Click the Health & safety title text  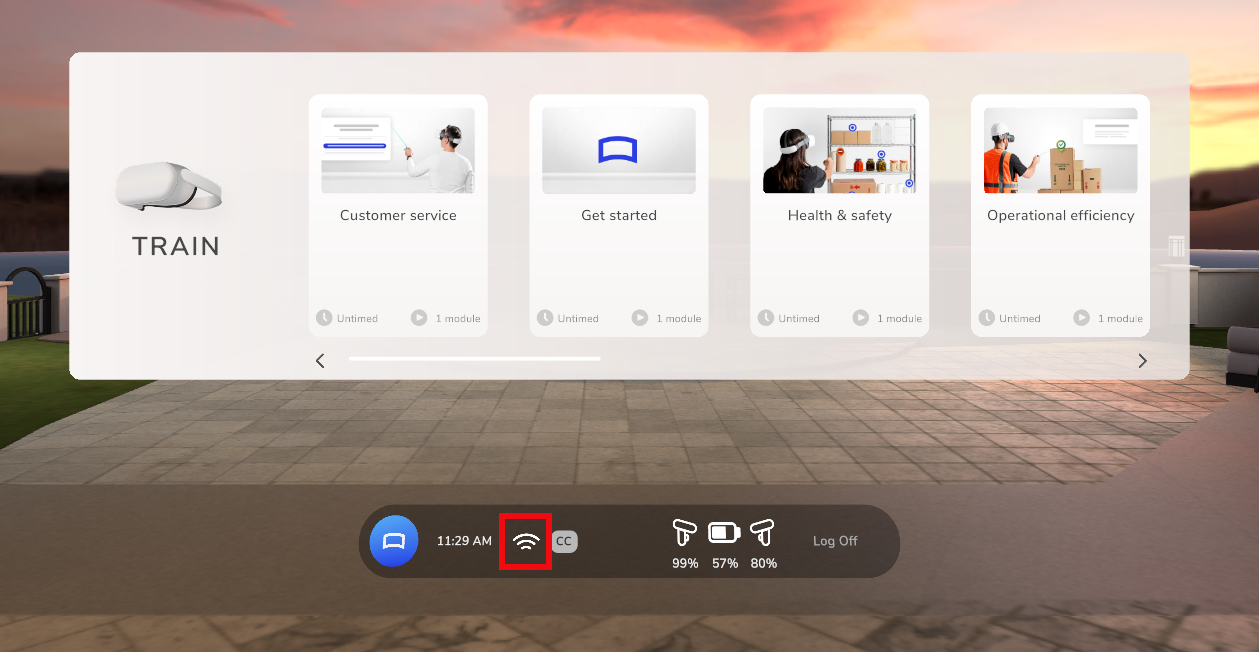(x=840, y=215)
